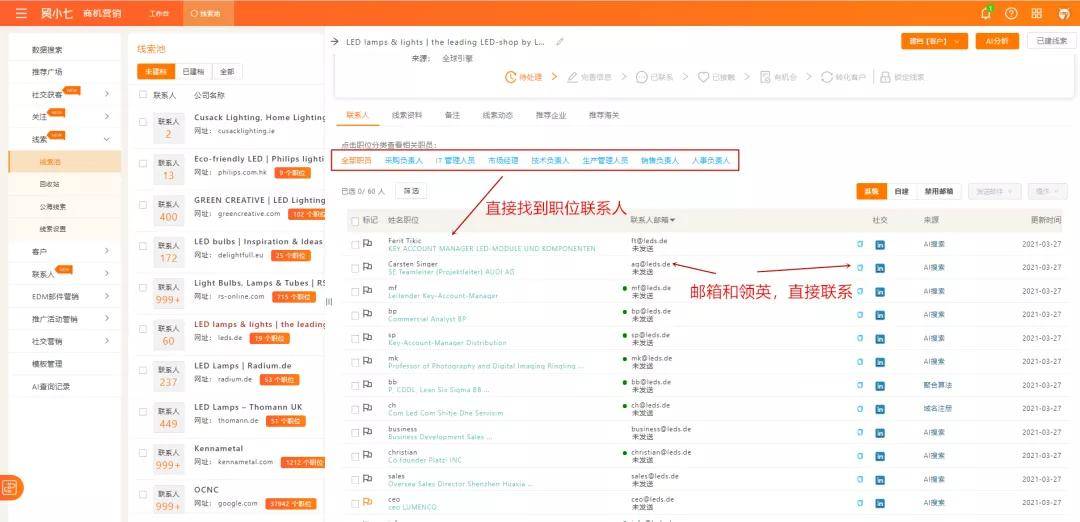Expand the 关注 sidebar section
The height and width of the screenshot is (522, 1080).
(x=107, y=116)
